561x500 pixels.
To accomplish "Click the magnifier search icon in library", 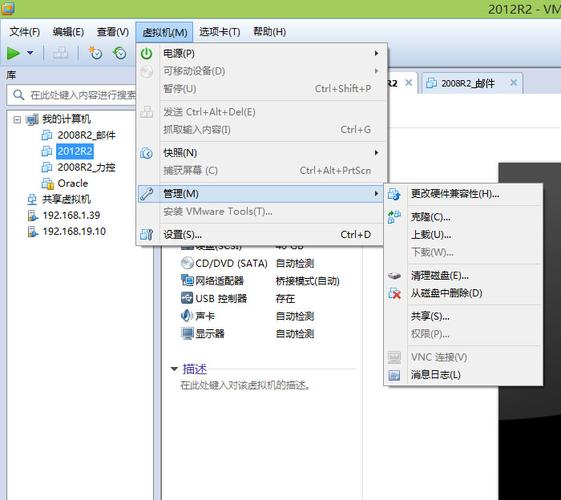I will click(x=18, y=95).
